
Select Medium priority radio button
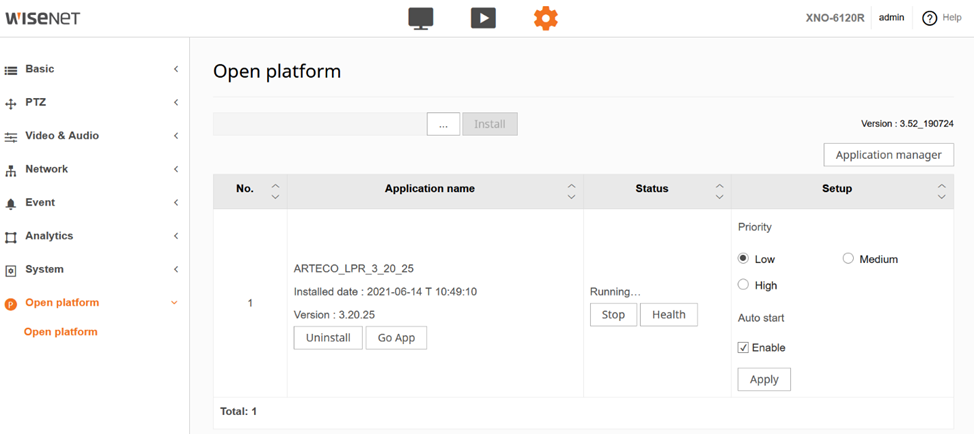pyautogui.click(x=848, y=258)
